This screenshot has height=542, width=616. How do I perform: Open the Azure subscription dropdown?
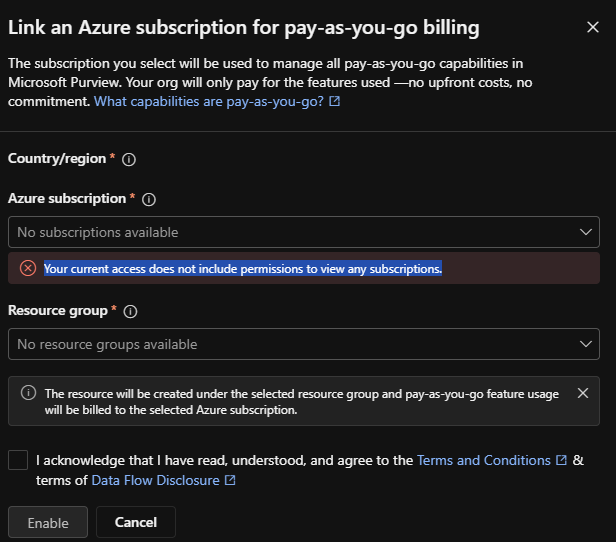(304, 232)
